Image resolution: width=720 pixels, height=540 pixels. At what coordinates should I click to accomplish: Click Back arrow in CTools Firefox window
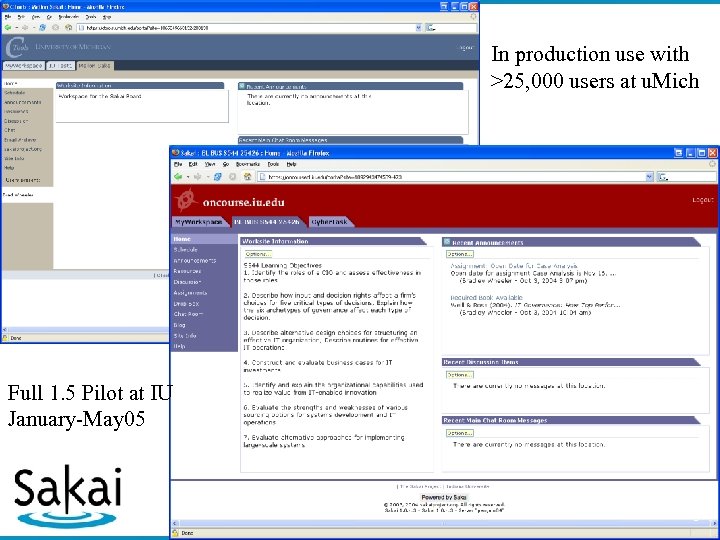8,28
